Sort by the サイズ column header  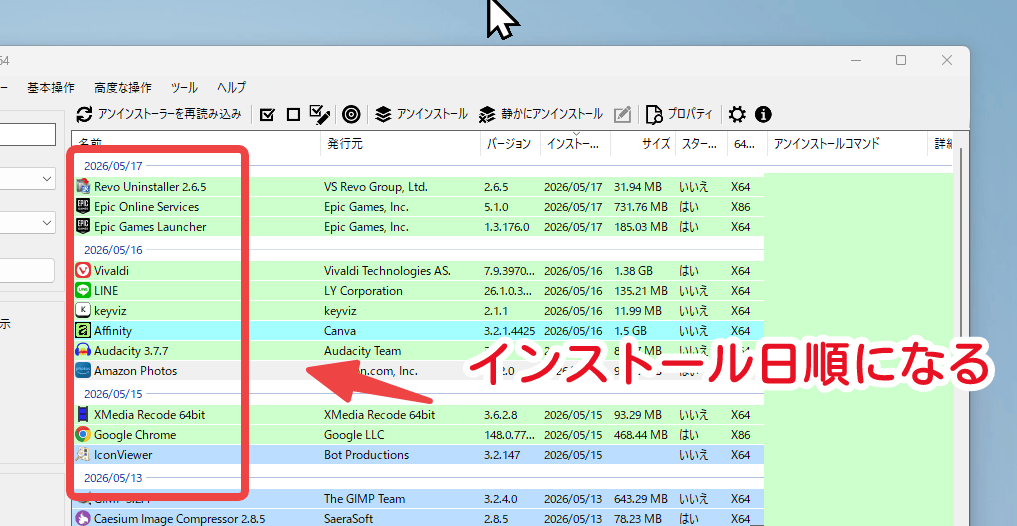coord(643,144)
